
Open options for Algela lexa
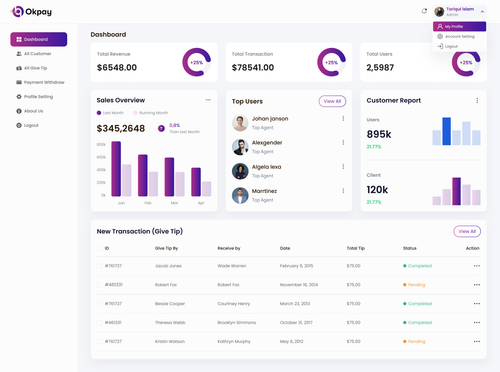pos(343,167)
